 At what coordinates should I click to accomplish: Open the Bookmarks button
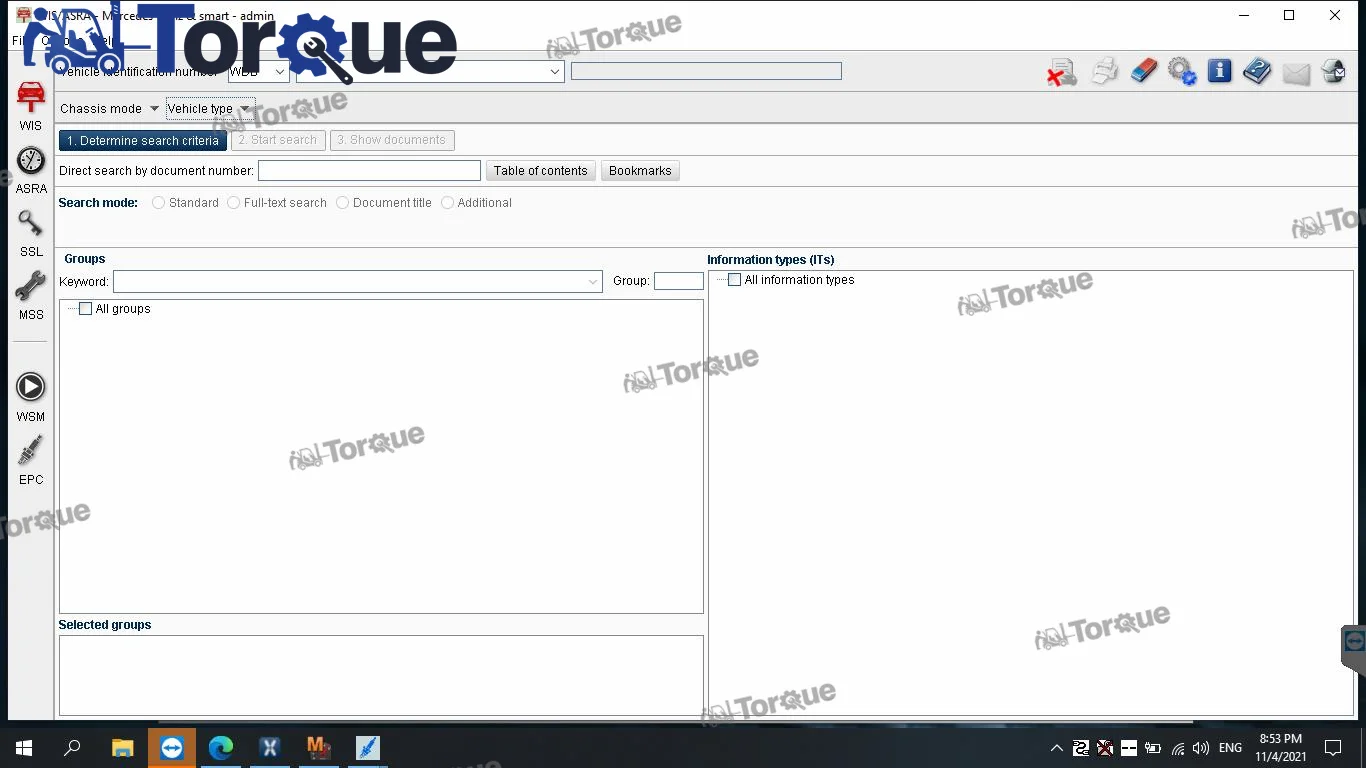pos(640,171)
